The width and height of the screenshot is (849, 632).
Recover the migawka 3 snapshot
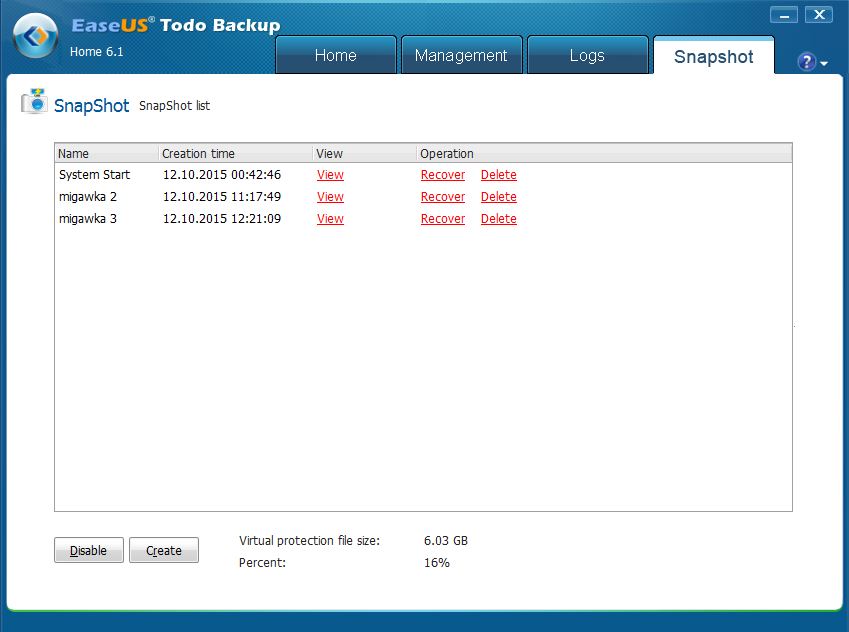tap(443, 219)
